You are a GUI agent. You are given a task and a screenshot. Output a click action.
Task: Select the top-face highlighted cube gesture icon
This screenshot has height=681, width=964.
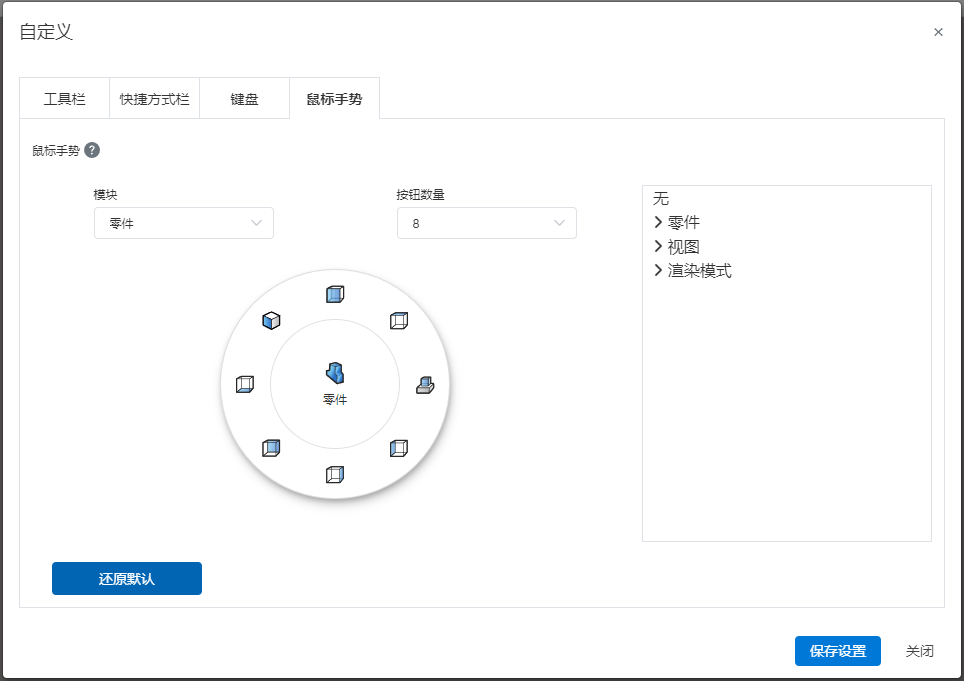click(x=399, y=321)
